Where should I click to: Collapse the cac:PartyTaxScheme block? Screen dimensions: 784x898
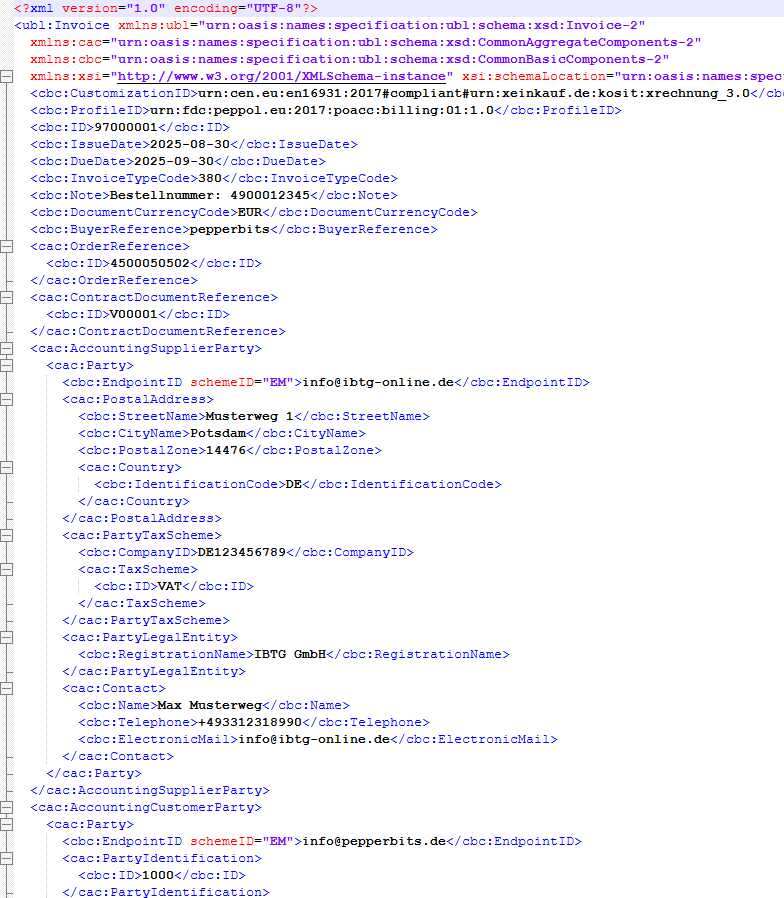click(x=7, y=535)
